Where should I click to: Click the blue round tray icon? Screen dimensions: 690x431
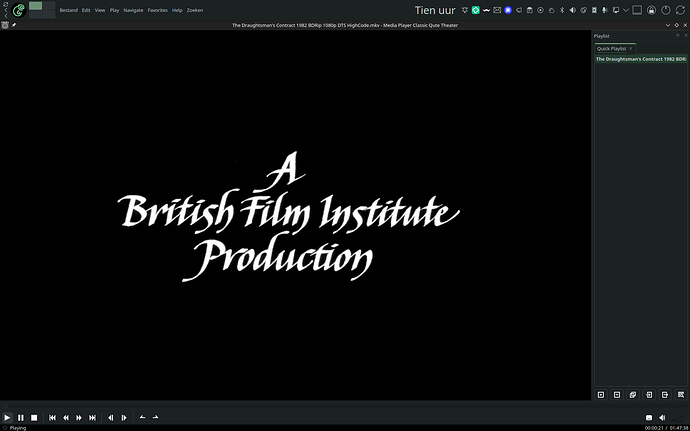coord(508,10)
